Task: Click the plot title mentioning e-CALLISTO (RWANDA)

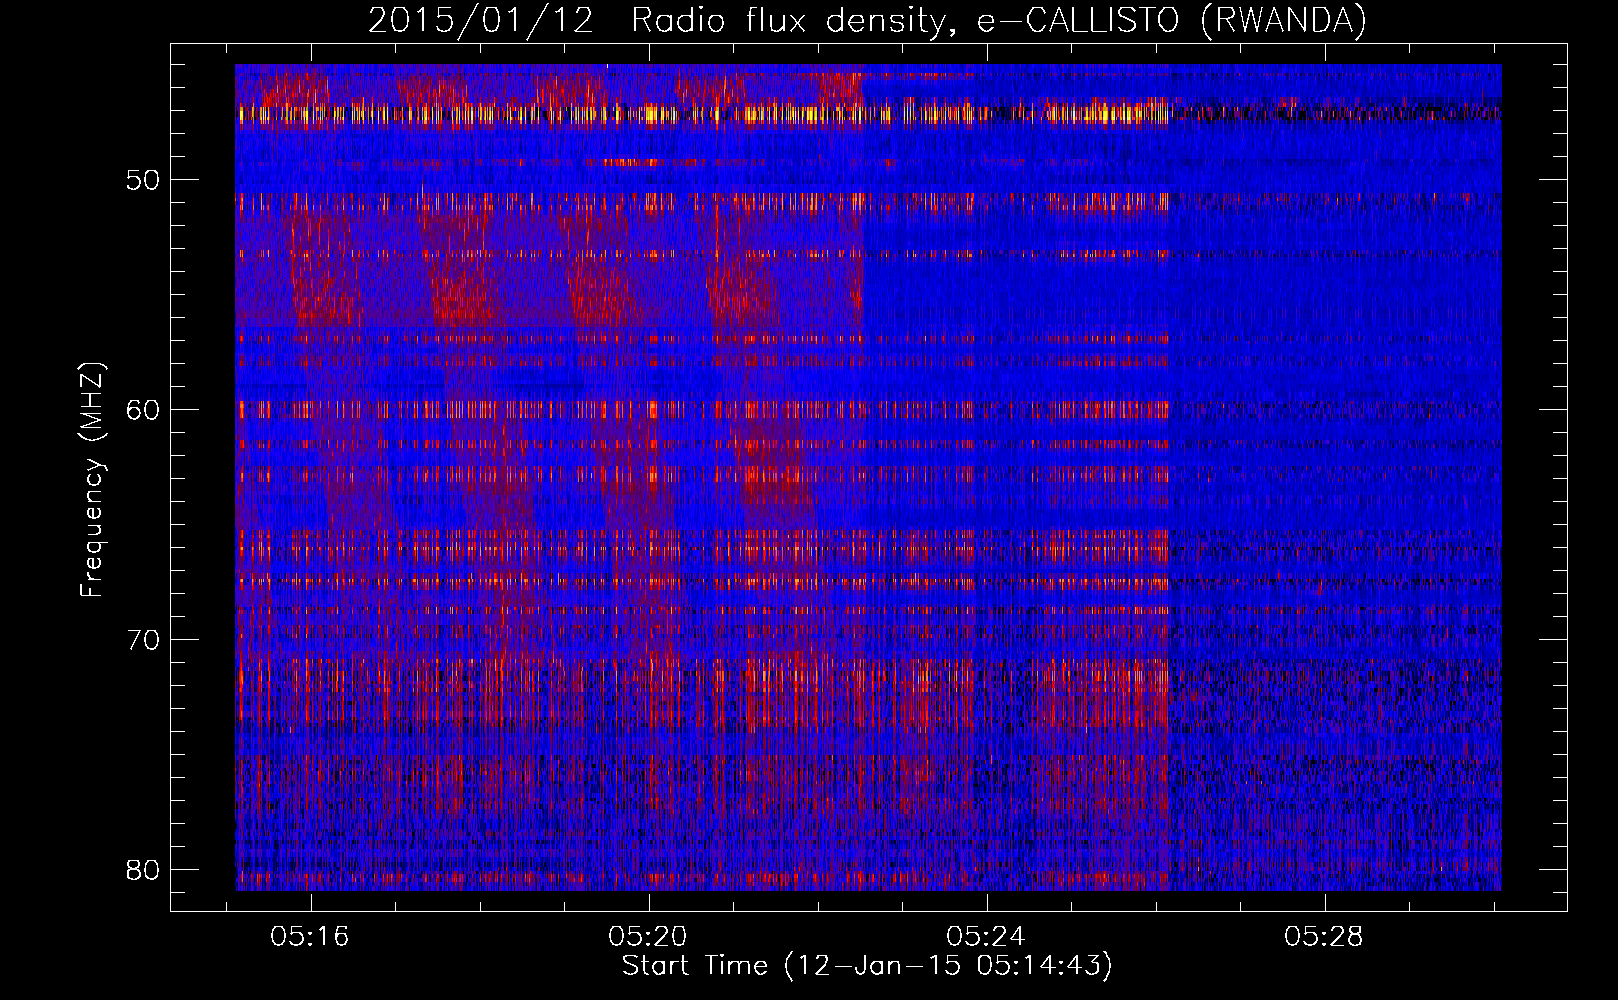Action: click(867, 20)
